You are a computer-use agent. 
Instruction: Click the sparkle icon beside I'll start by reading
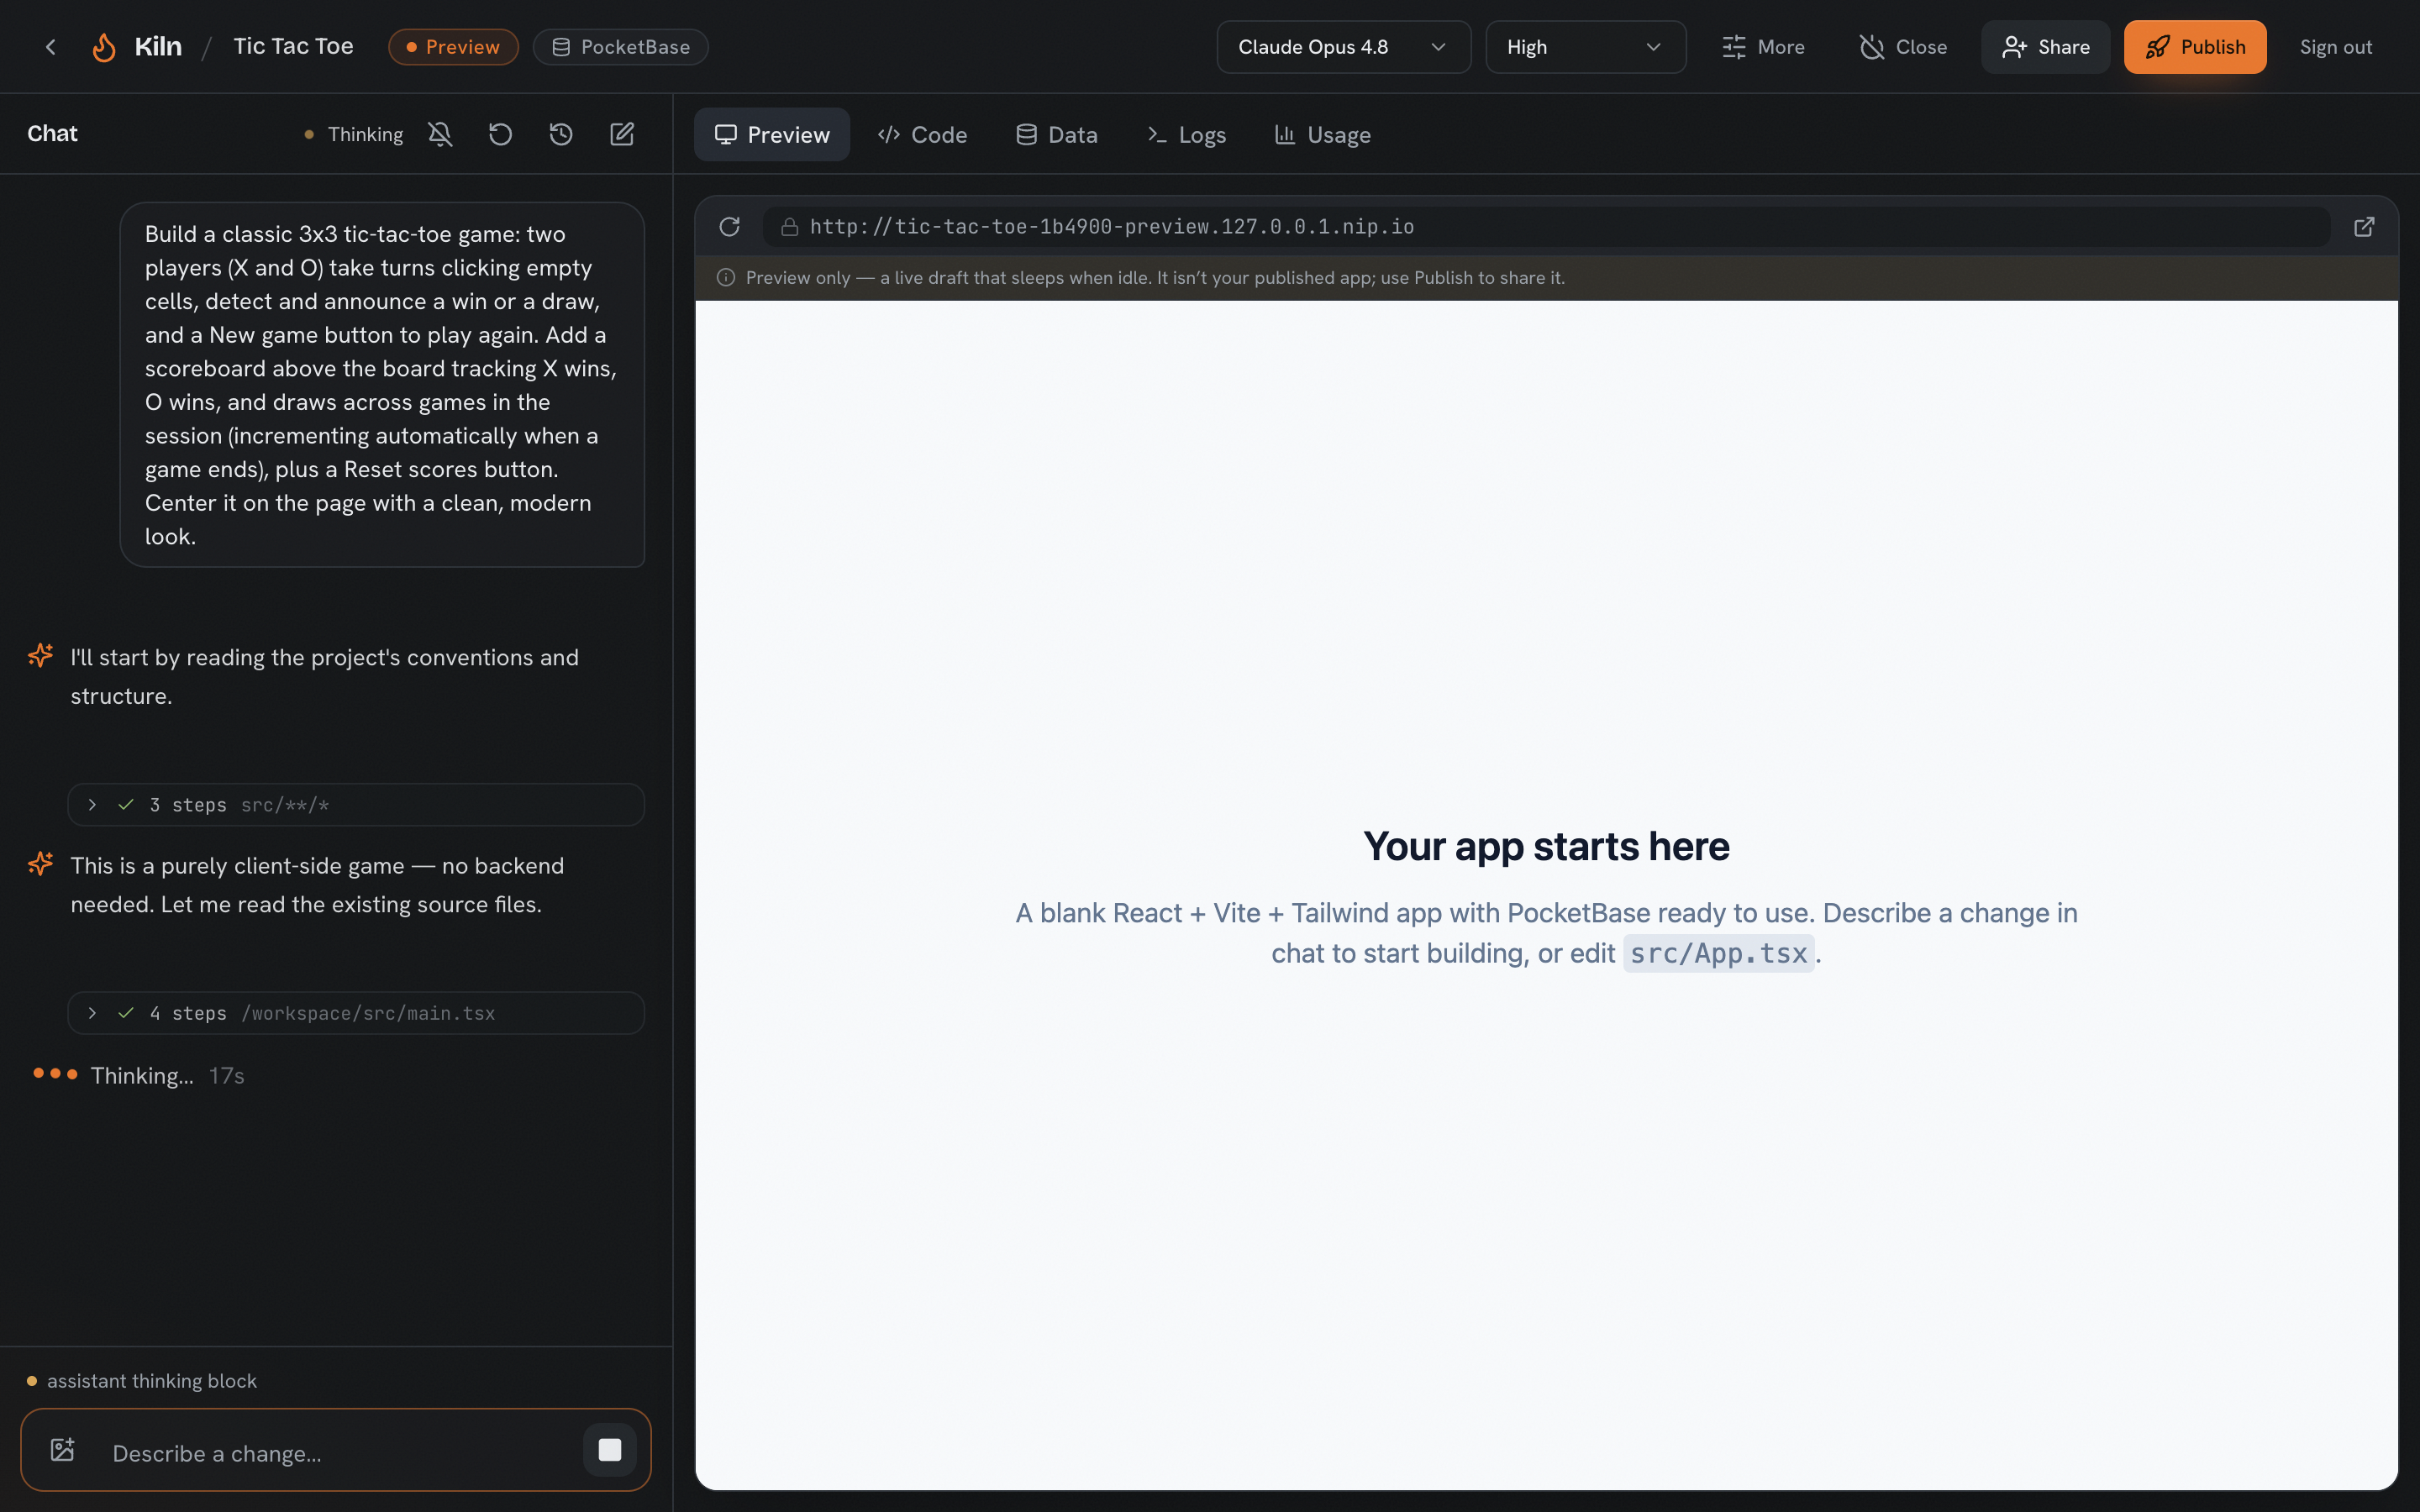(40, 656)
